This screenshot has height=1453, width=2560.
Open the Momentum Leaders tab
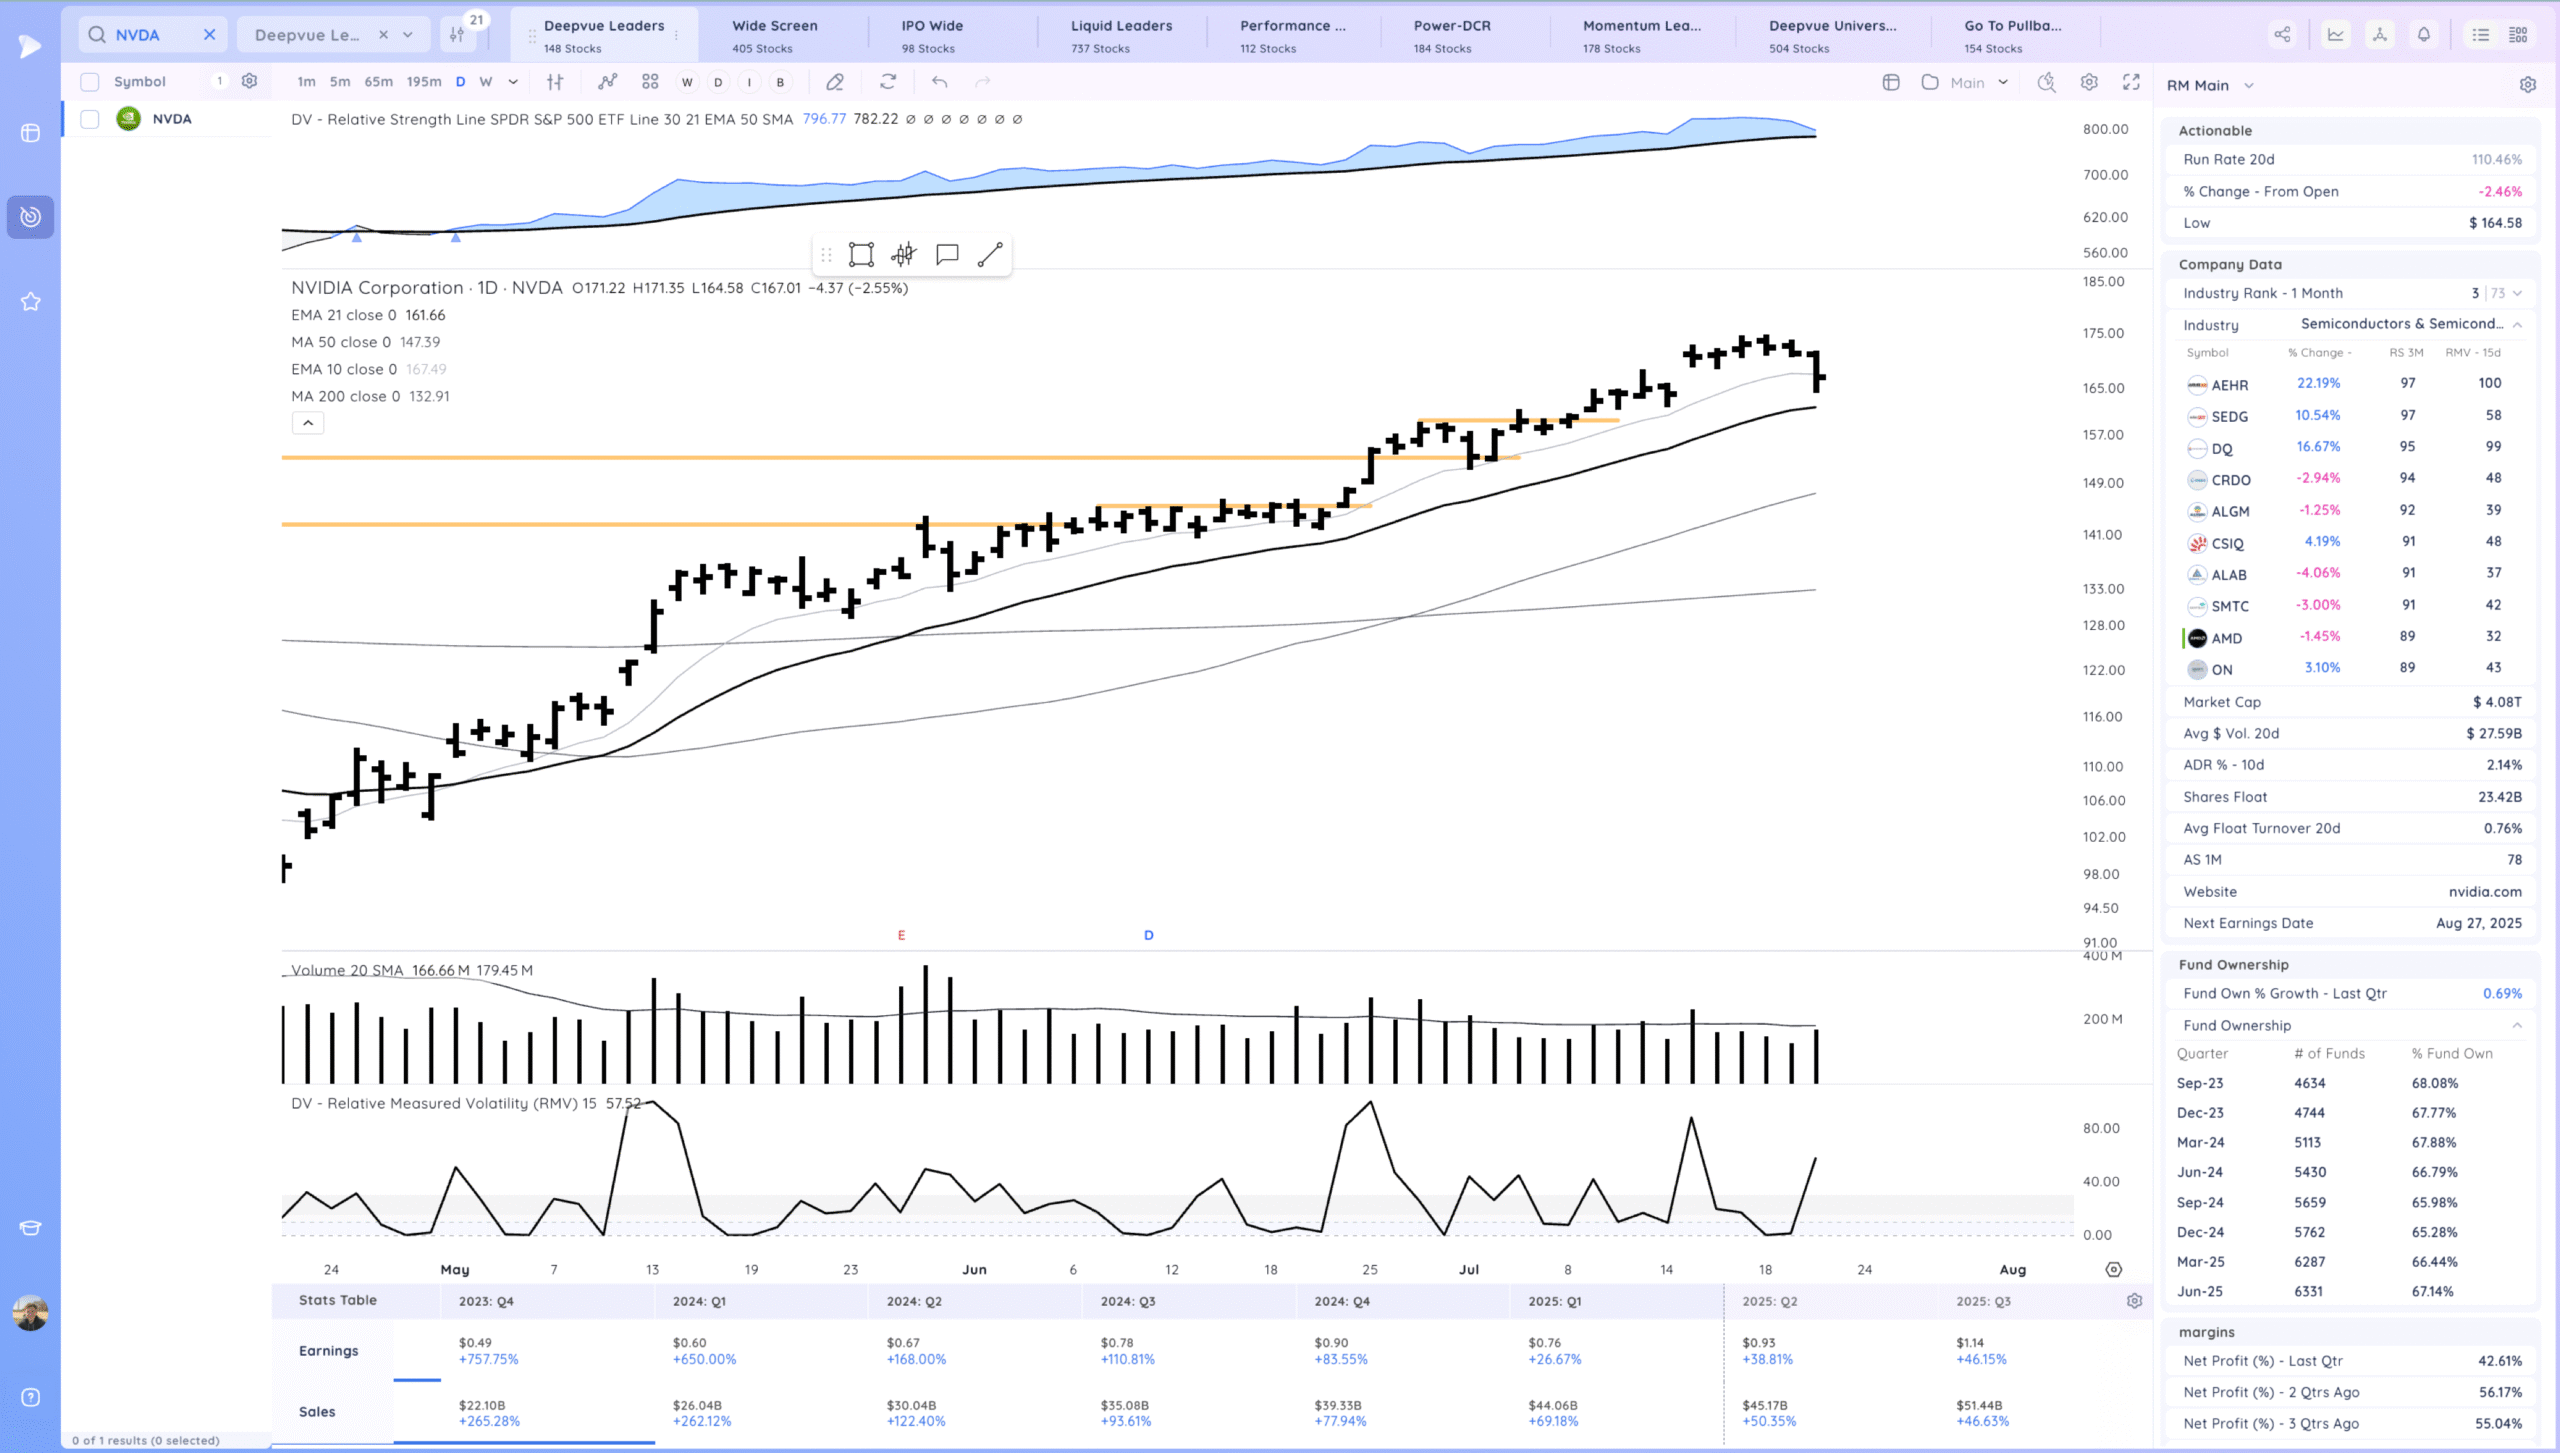(x=1641, y=35)
